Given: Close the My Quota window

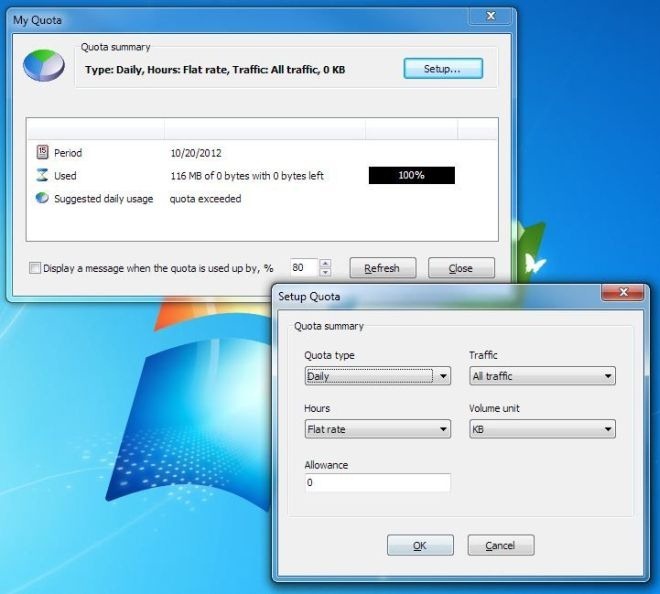Looking at the screenshot, I should click(490, 16).
